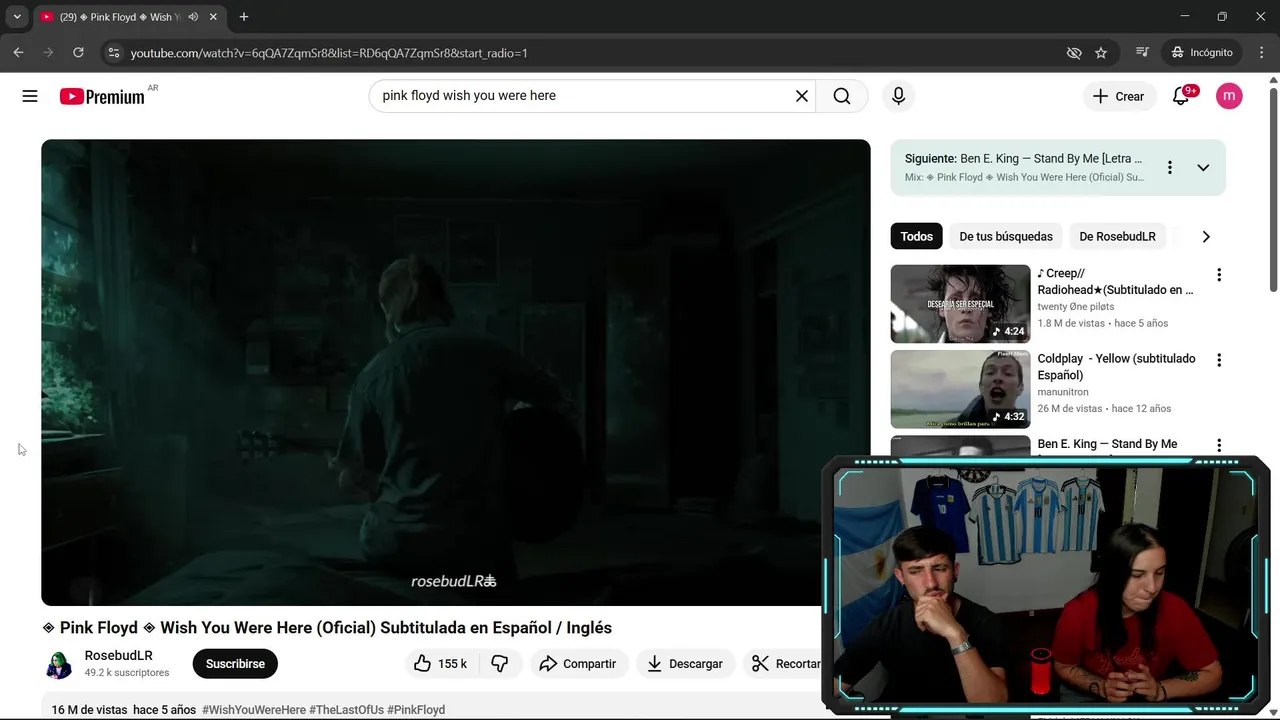Select the Todos filter chip
The height and width of the screenshot is (720, 1280).
pos(916,236)
